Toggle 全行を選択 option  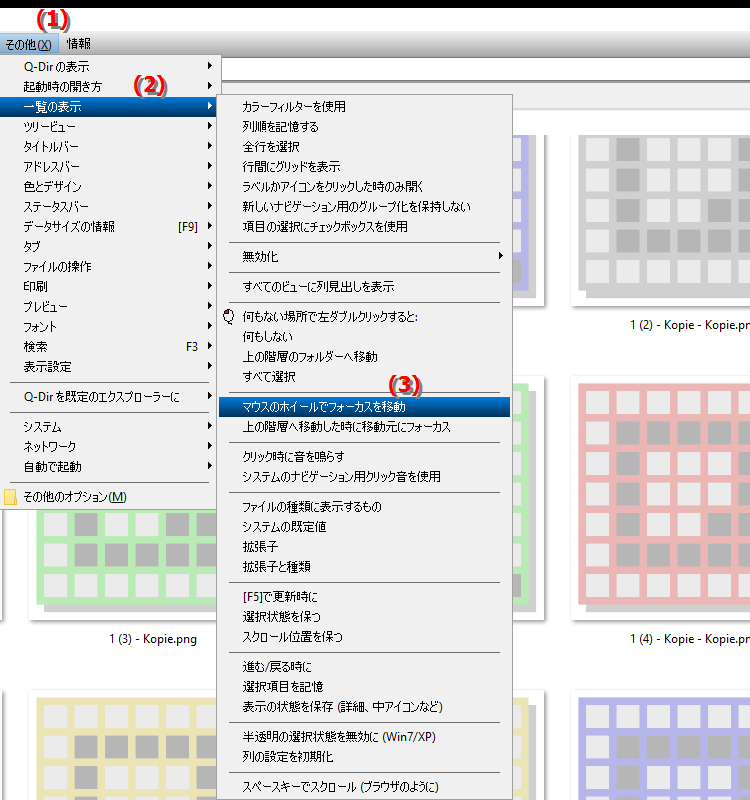coord(364,146)
